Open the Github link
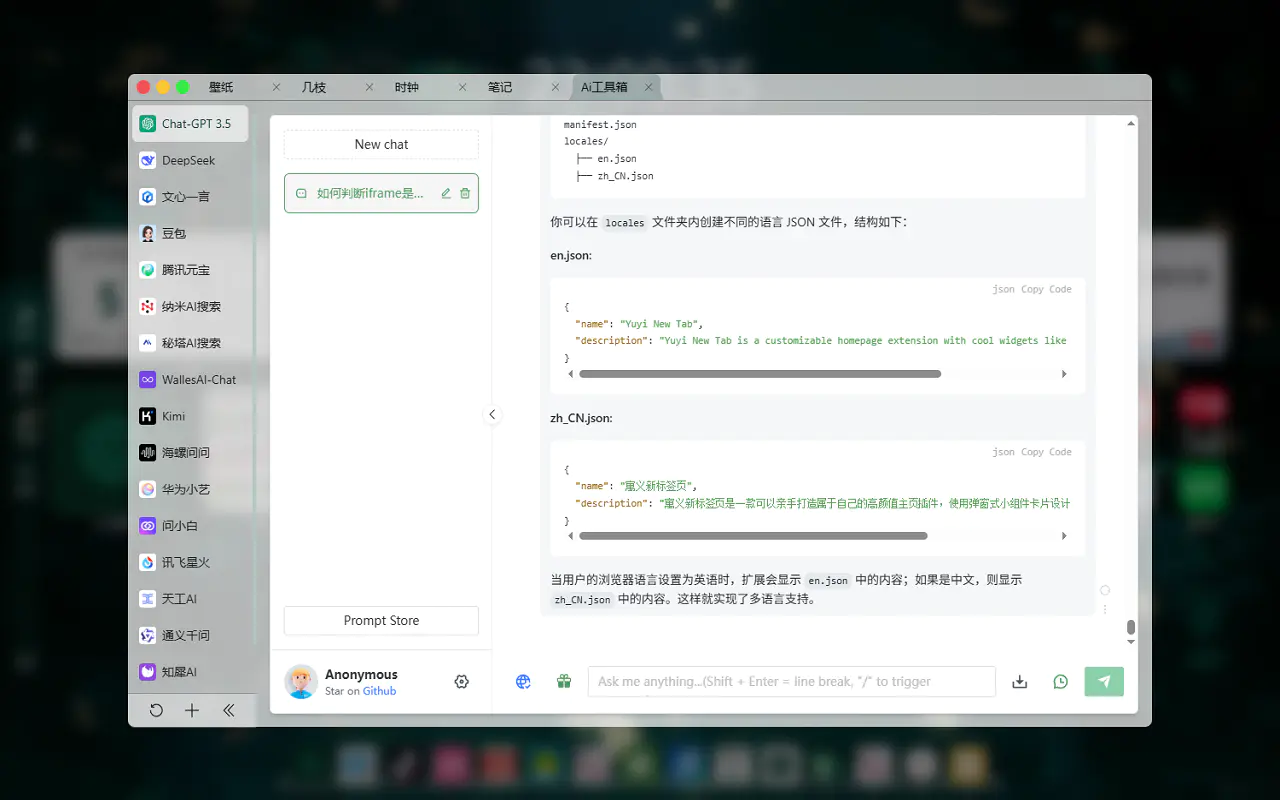 (x=379, y=691)
